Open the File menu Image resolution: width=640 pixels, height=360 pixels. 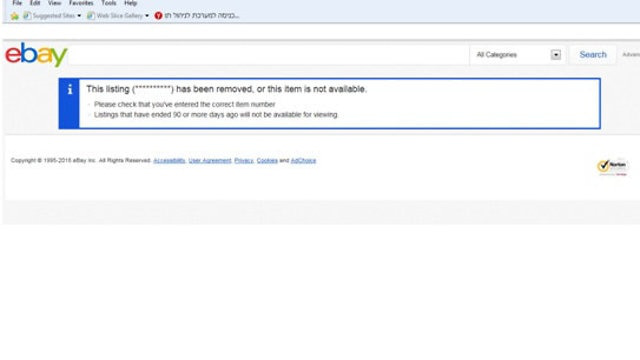[17, 3]
